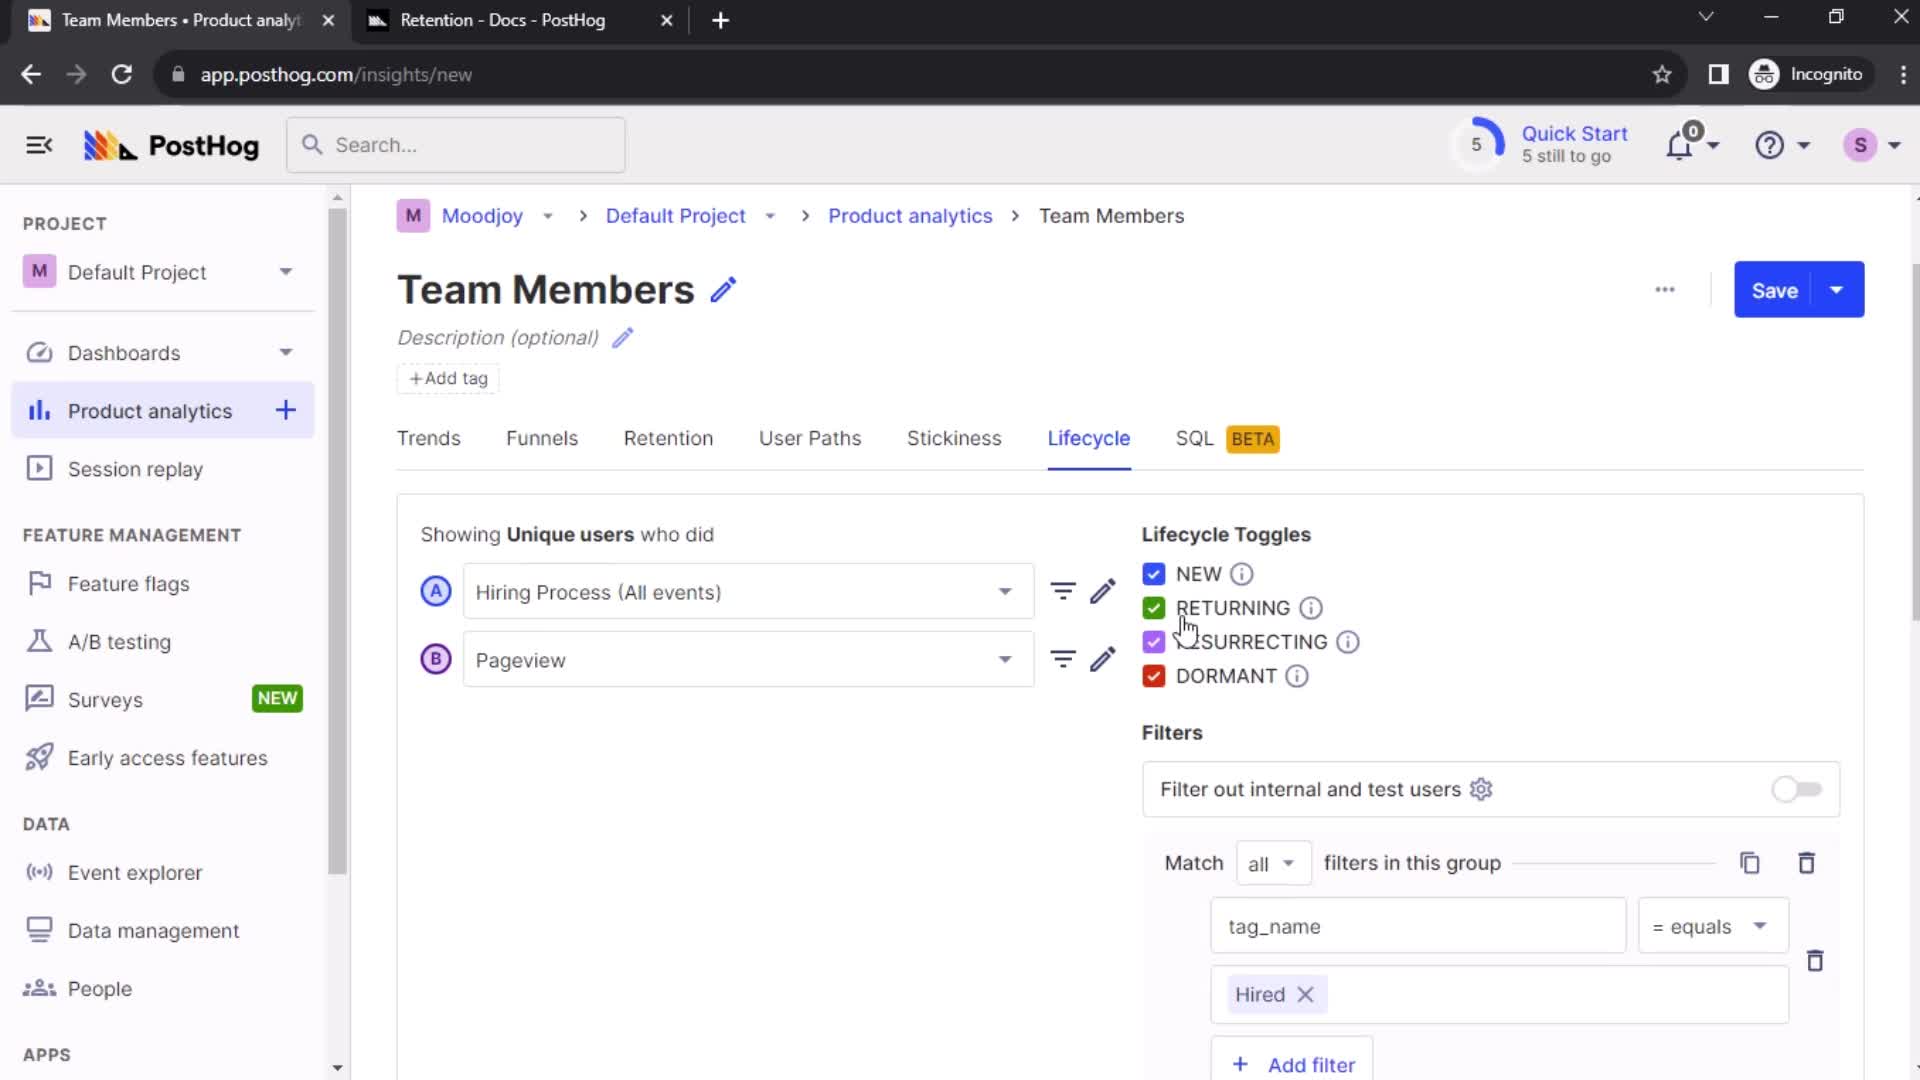Switch to the Retention Docs browser tab

tap(520, 20)
